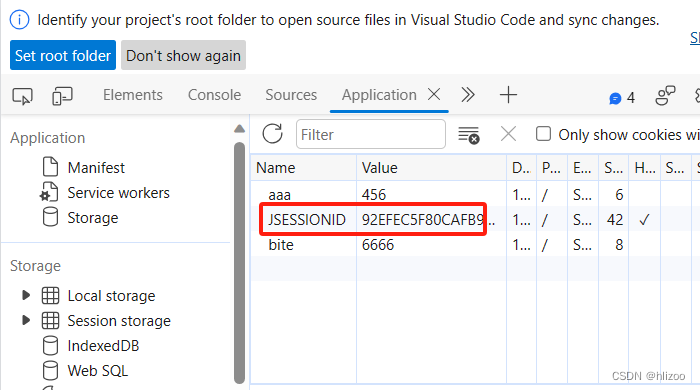Delete selected cookie with X icon
This screenshot has height=390, width=700.
pos(508,134)
